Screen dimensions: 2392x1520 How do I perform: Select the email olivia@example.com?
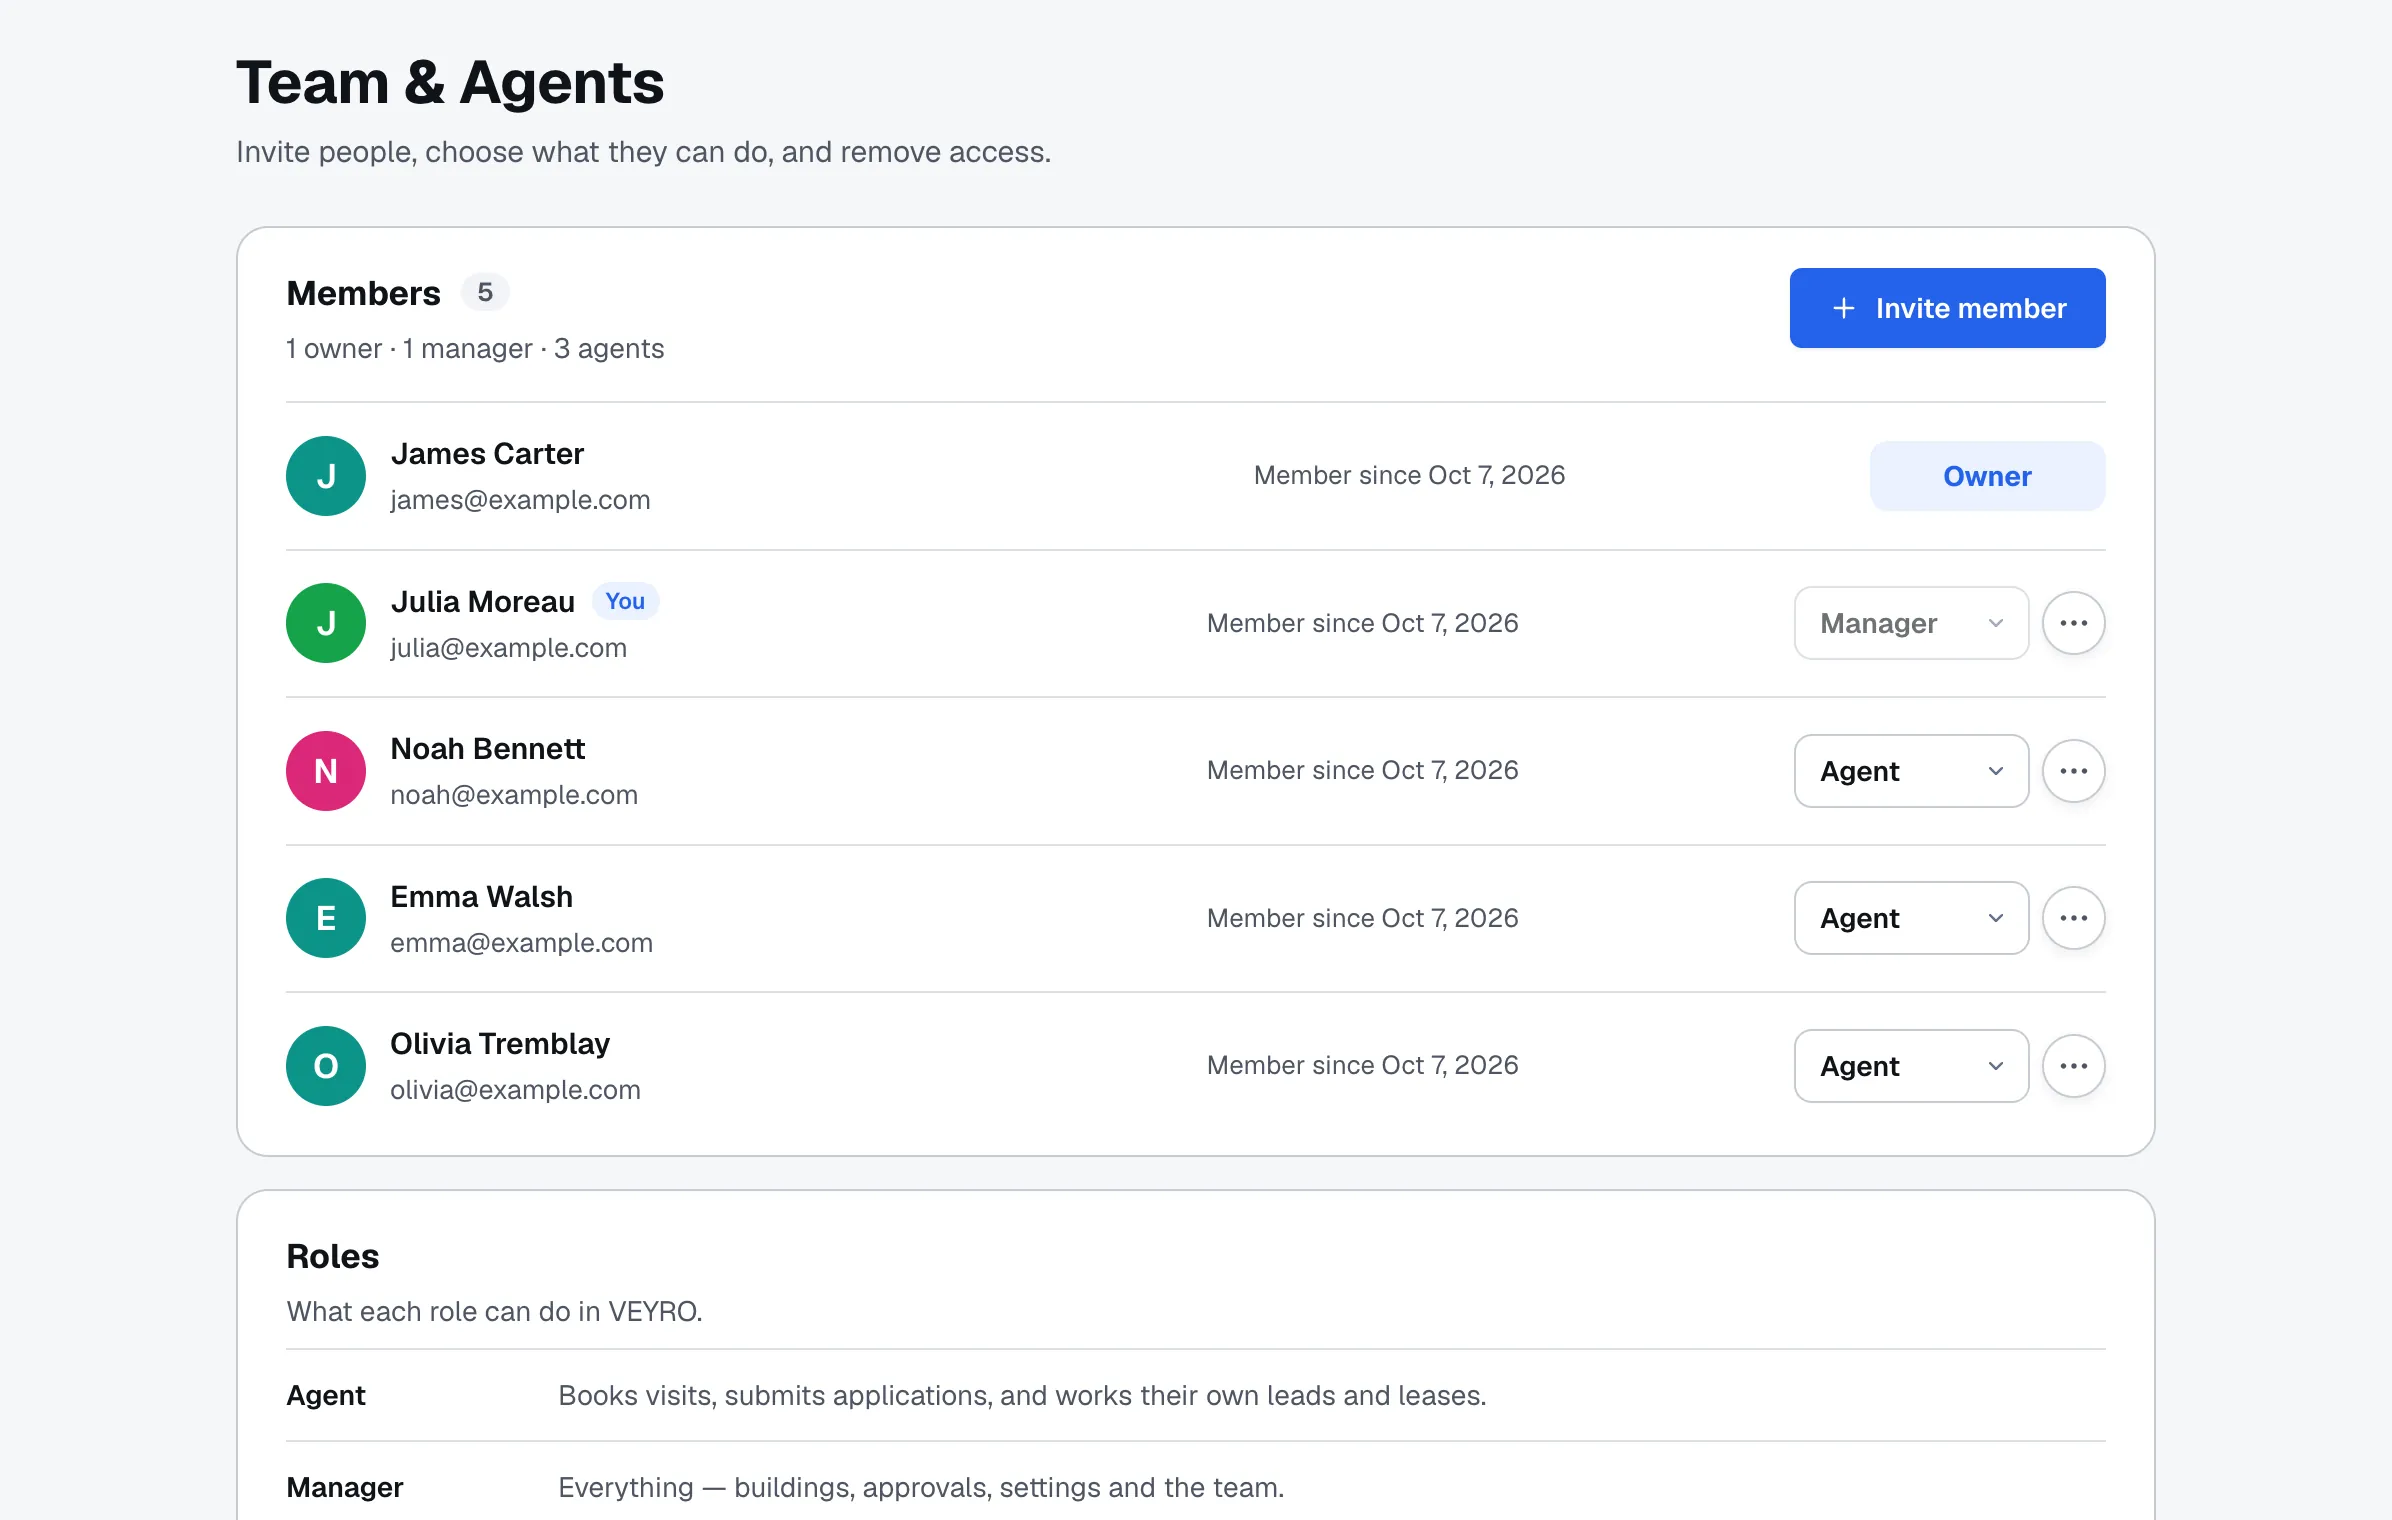coord(516,1090)
